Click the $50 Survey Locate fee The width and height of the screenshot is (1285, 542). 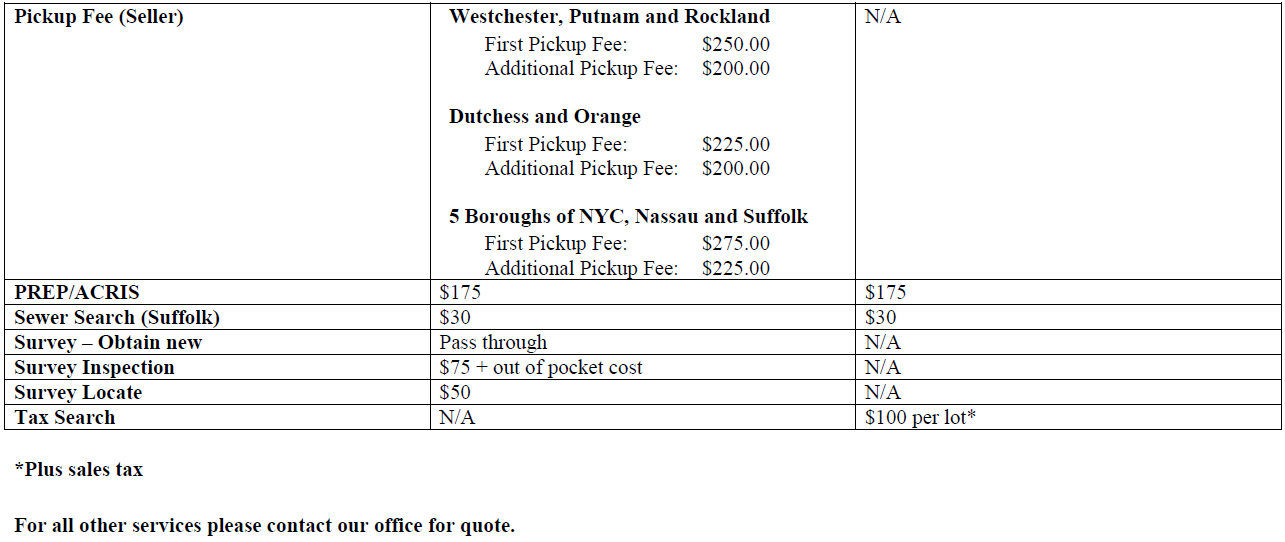pyautogui.click(x=455, y=393)
